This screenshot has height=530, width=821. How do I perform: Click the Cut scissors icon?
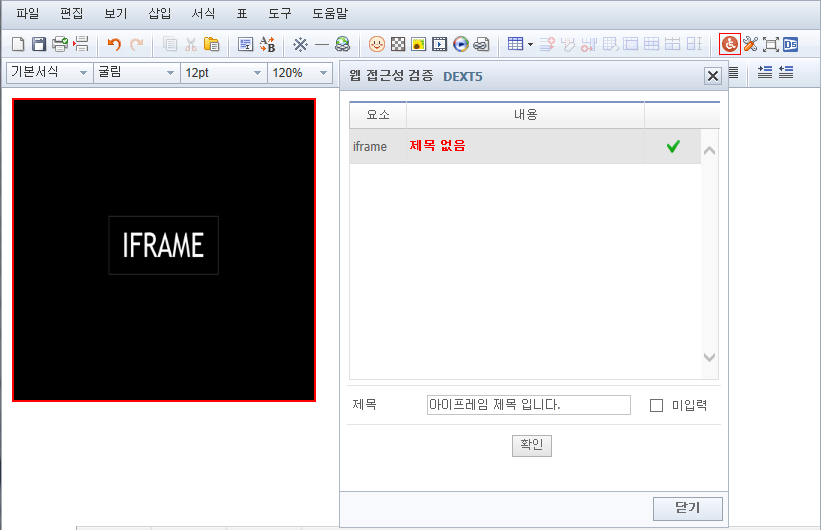(x=191, y=45)
